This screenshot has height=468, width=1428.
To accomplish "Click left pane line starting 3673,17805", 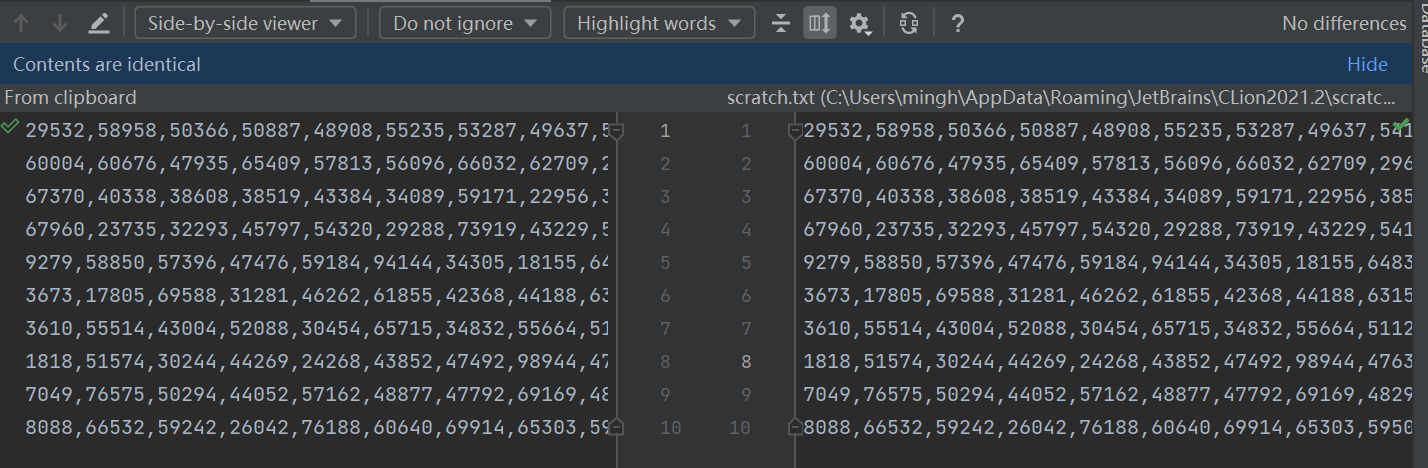I will 317,296.
